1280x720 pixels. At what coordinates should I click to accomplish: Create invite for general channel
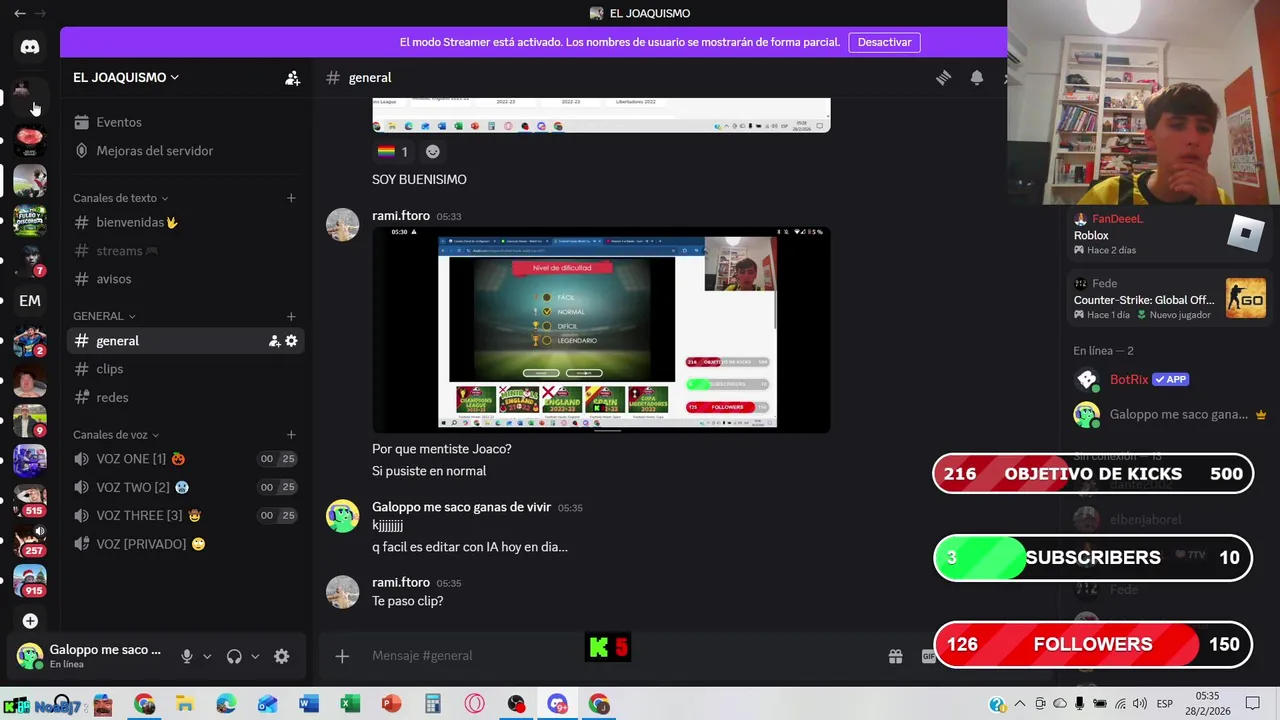tap(274, 341)
